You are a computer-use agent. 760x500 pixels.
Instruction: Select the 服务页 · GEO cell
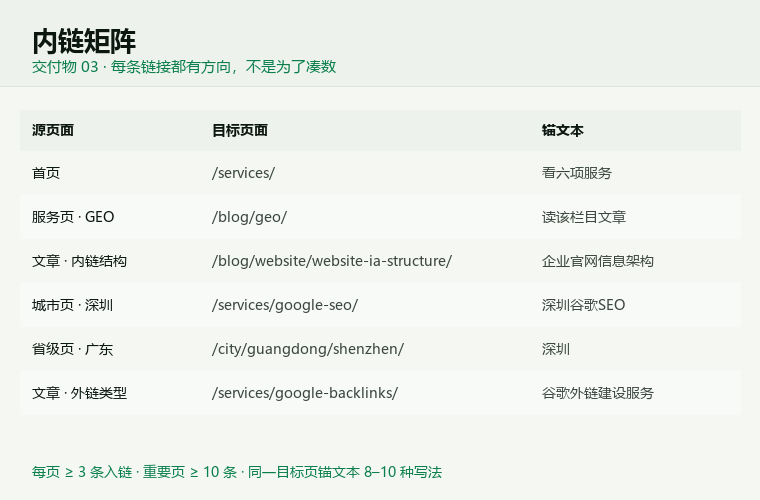73,217
